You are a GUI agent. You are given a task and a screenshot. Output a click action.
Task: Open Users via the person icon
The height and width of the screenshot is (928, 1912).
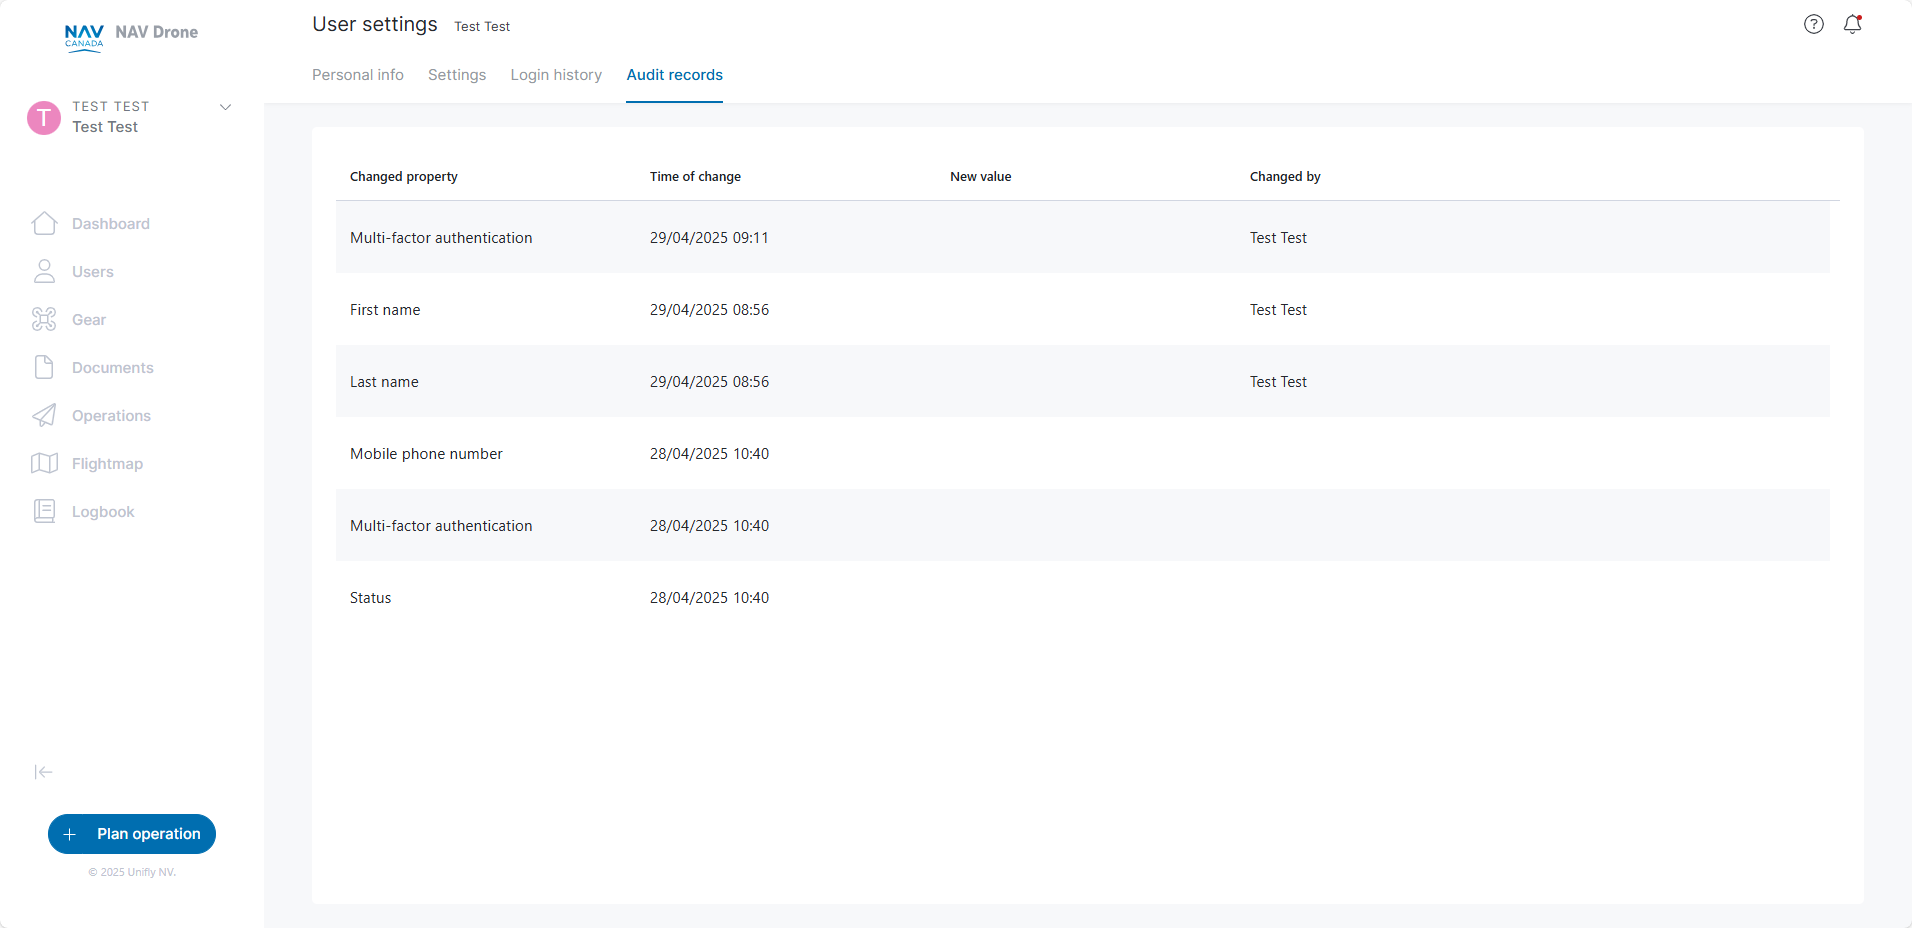(44, 272)
